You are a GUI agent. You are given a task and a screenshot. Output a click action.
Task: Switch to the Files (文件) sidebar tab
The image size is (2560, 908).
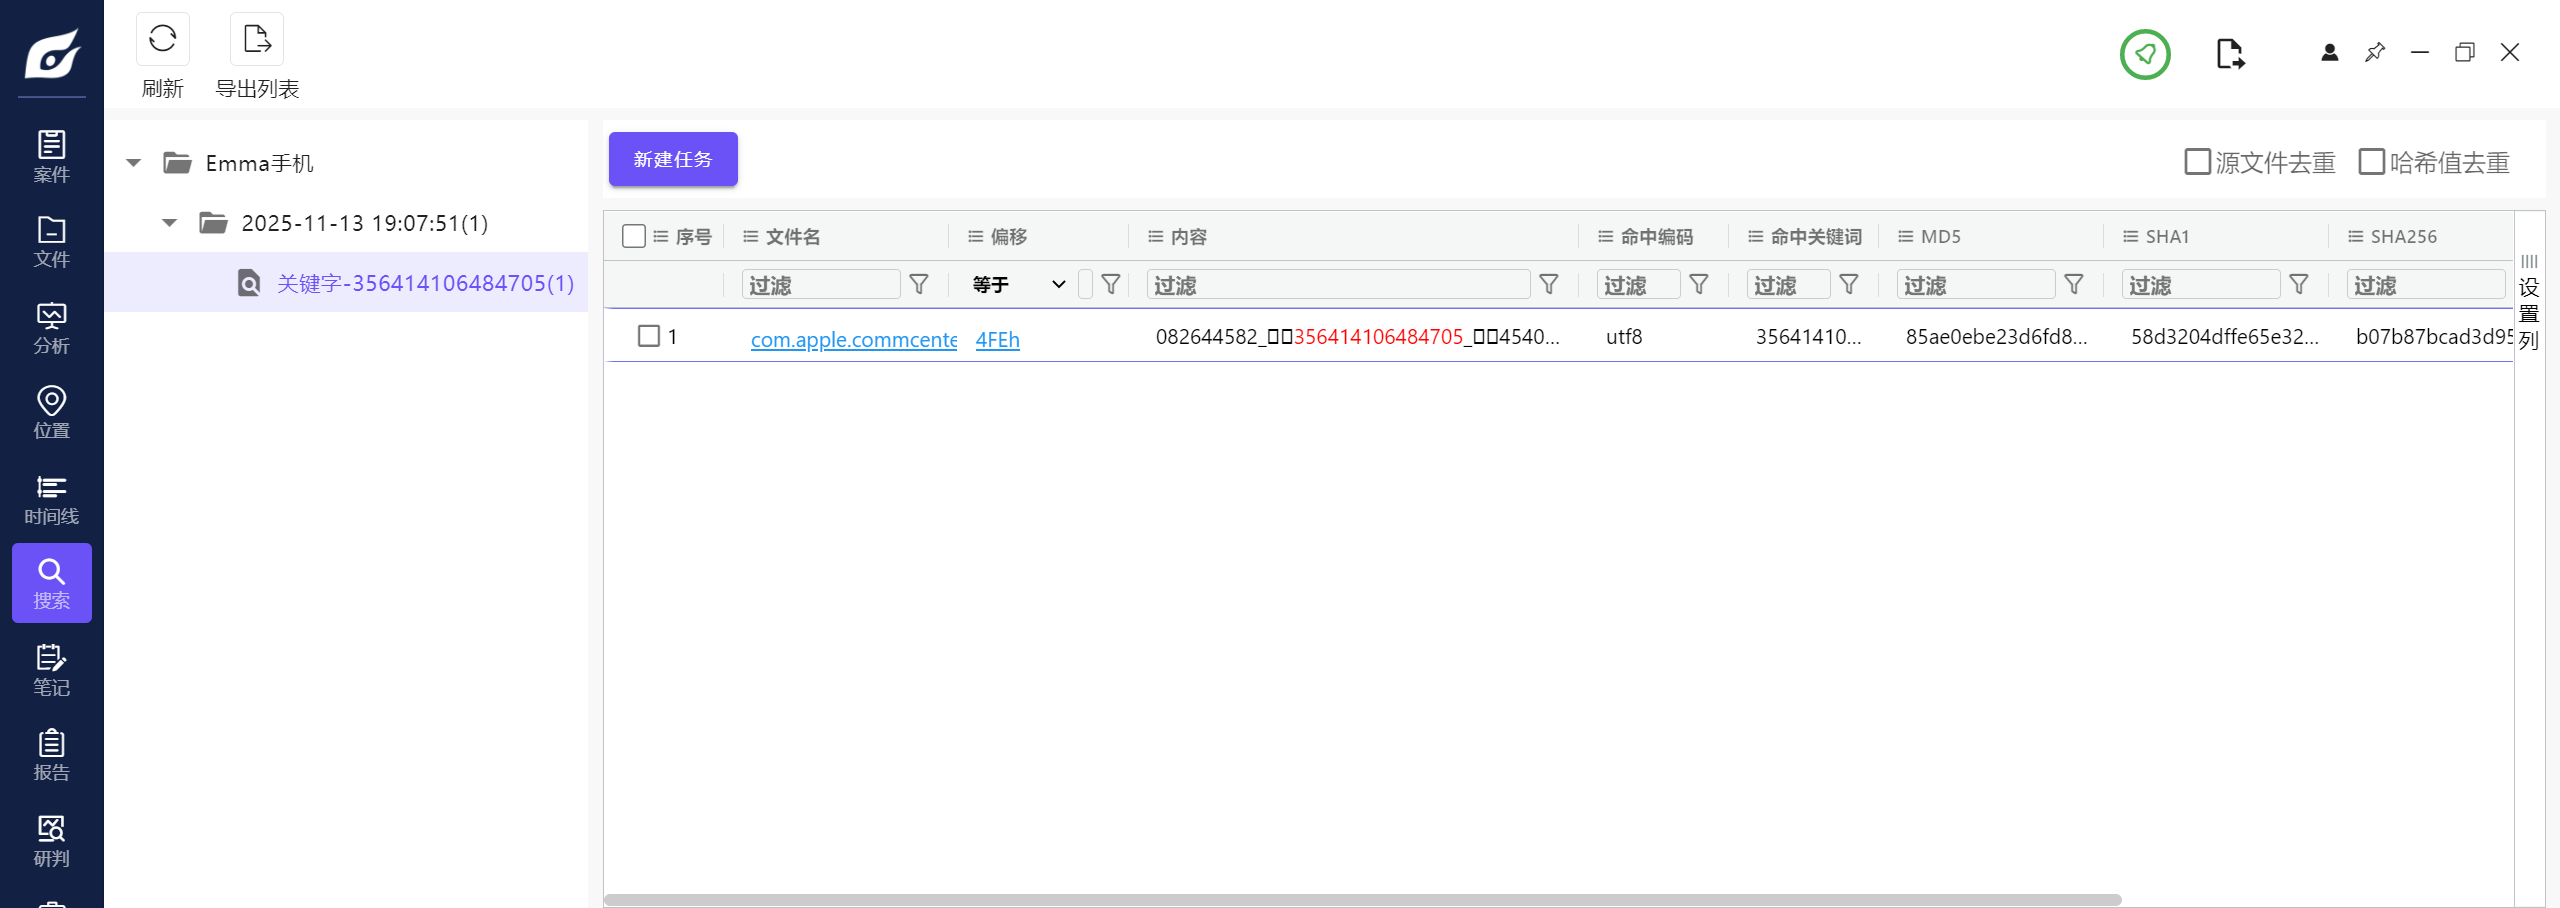(x=51, y=242)
